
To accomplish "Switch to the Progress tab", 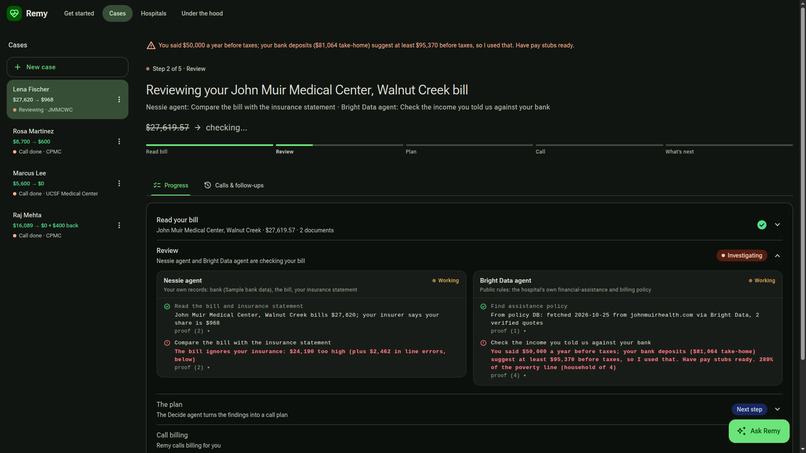I will pos(171,185).
